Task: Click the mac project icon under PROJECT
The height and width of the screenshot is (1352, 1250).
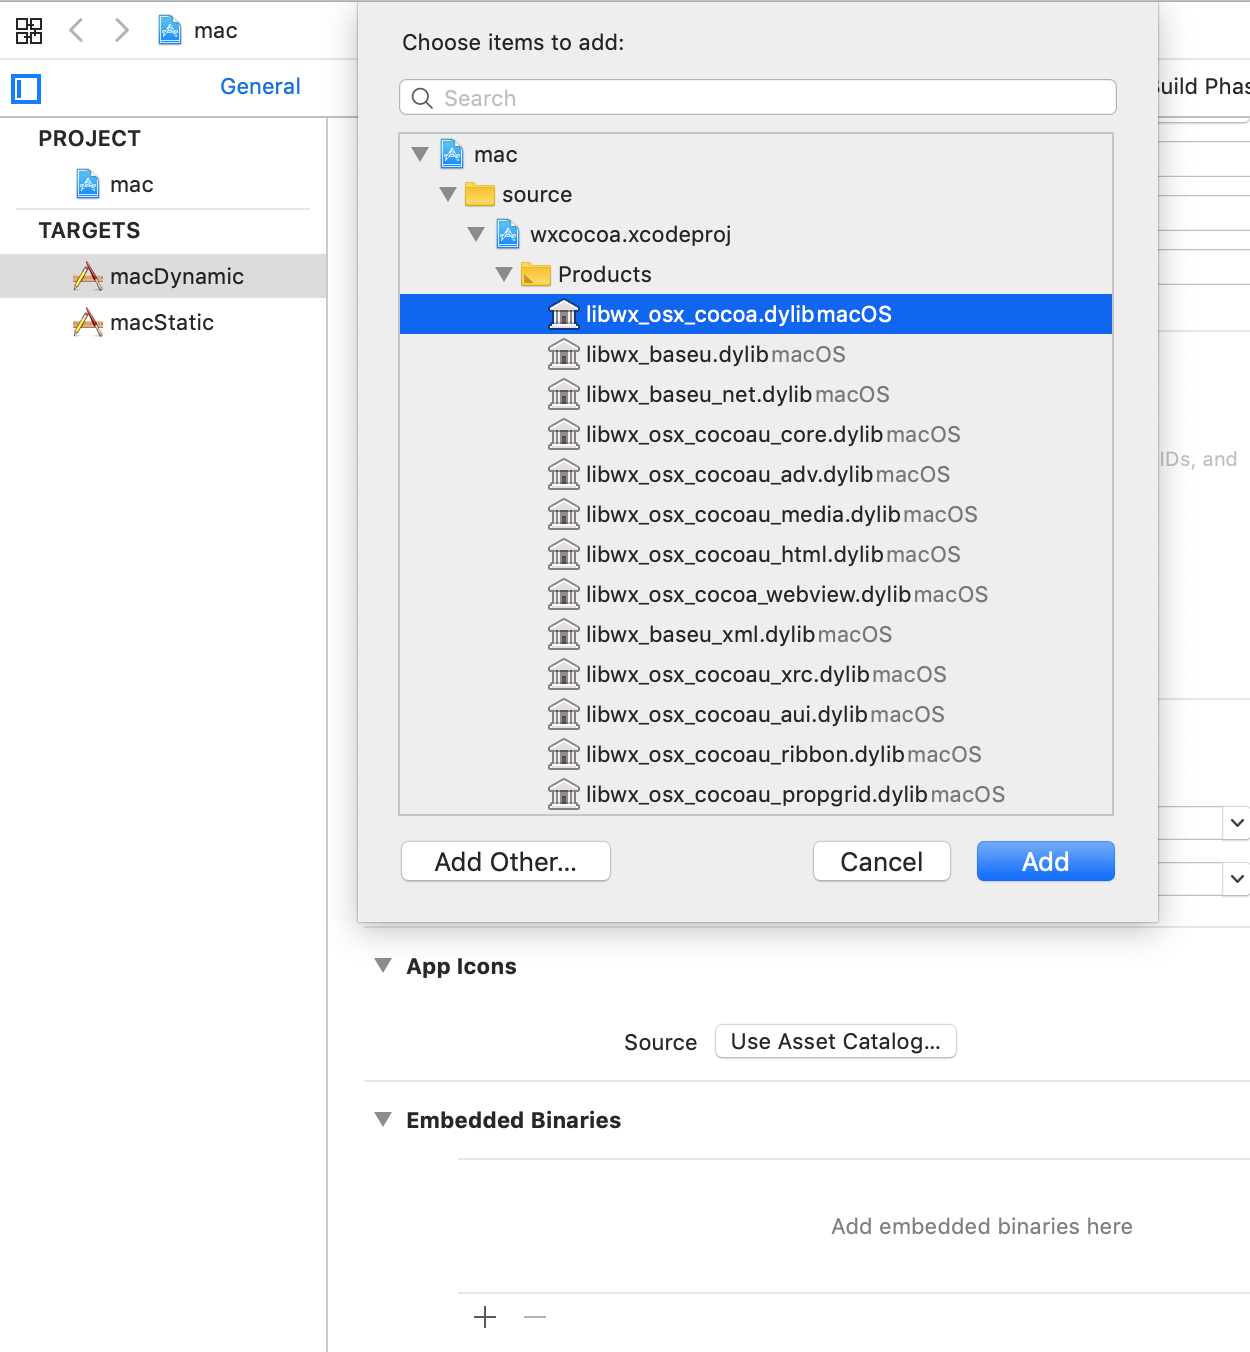Action: pyautogui.click(x=88, y=184)
